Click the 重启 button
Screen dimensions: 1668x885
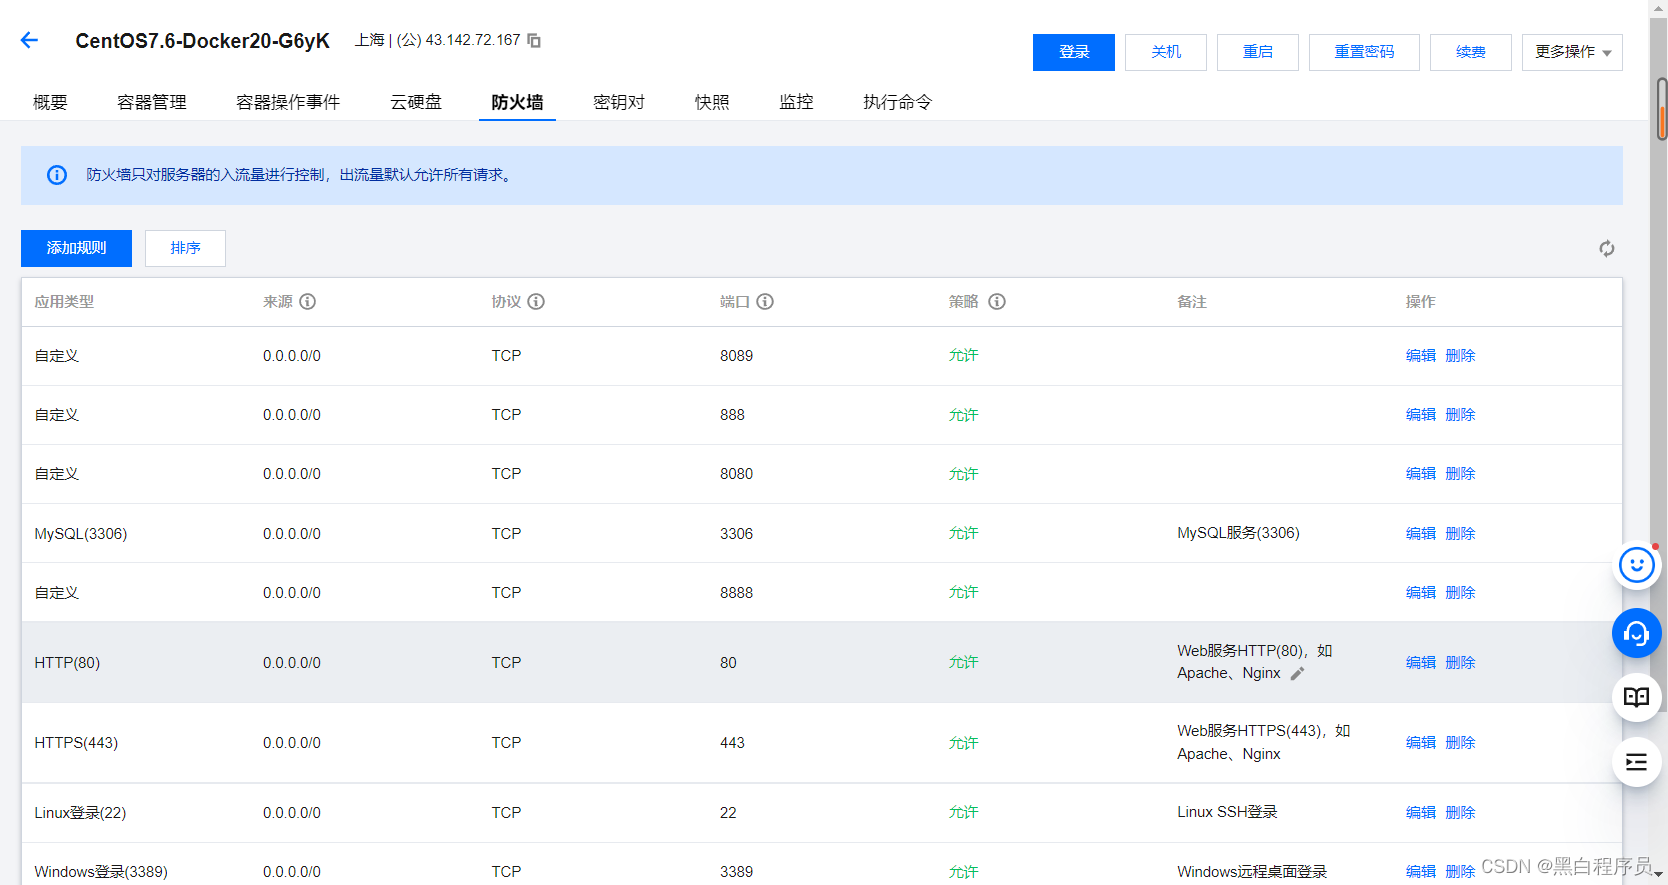point(1258,52)
